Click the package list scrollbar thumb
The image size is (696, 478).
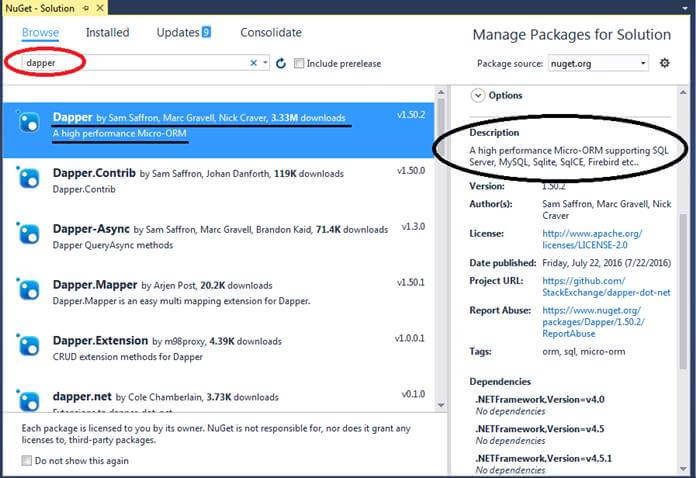[x=441, y=120]
